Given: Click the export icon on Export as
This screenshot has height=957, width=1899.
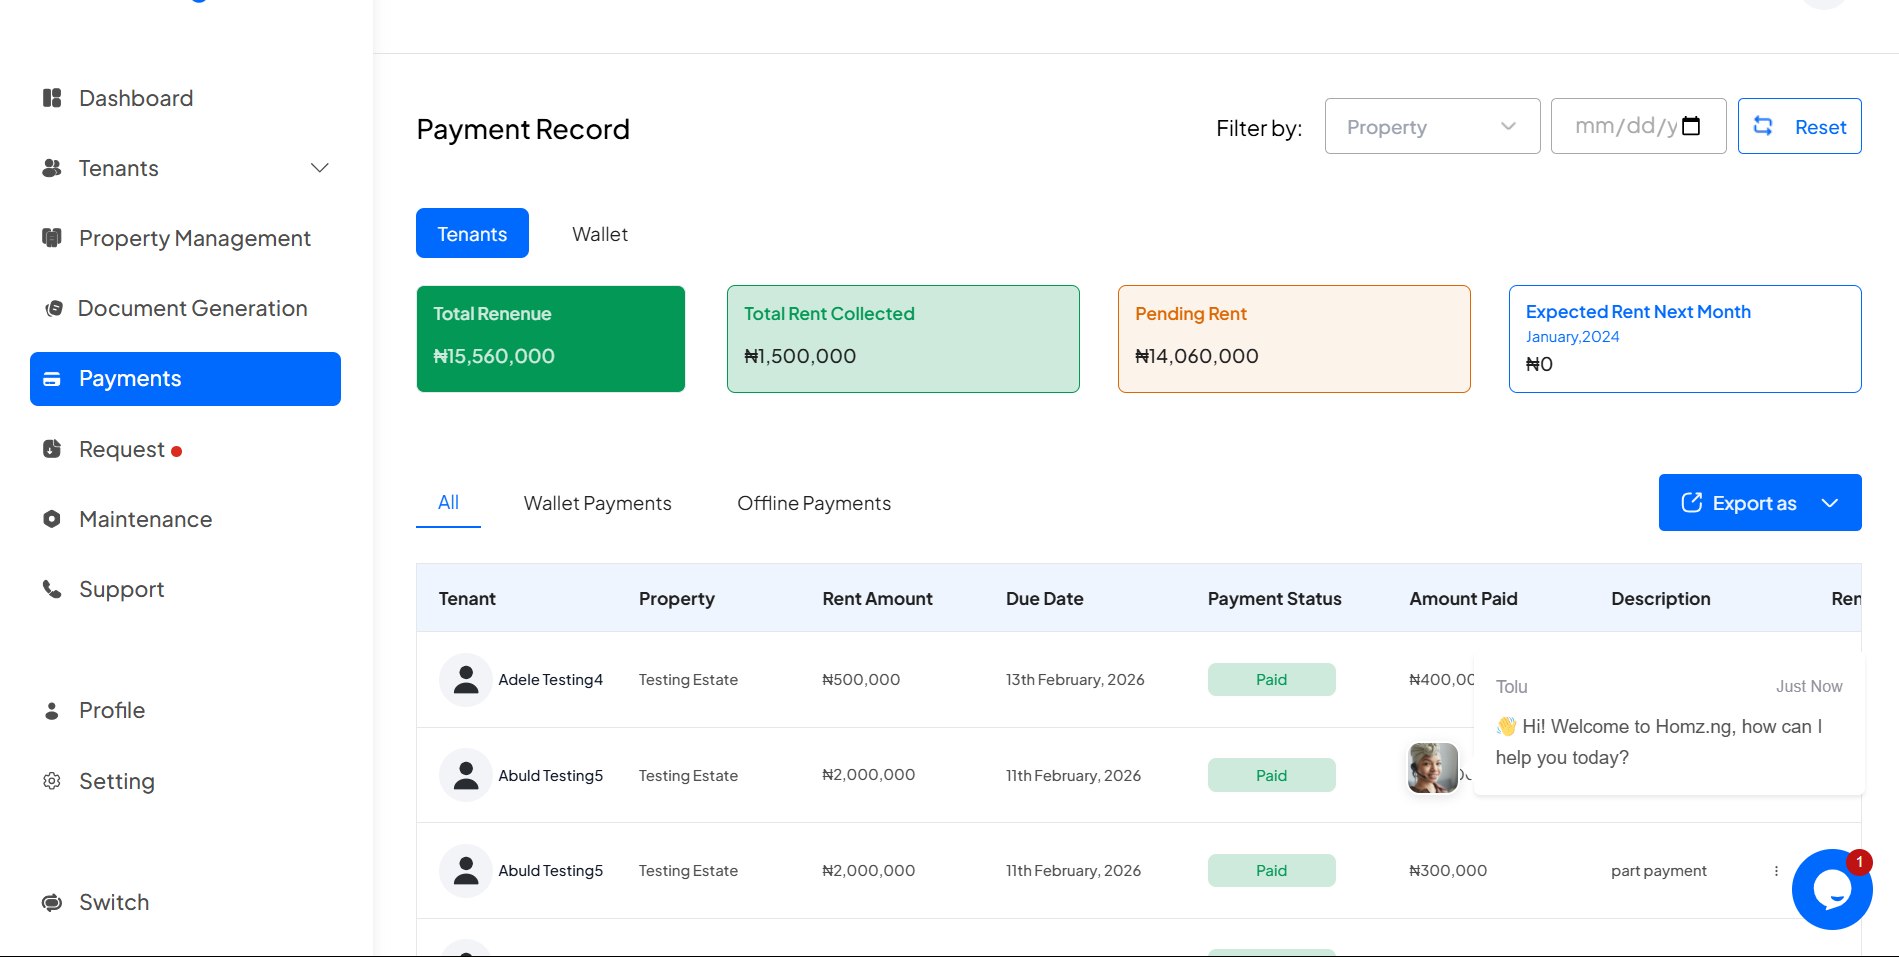Looking at the screenshot, I should click(1692, 502).
